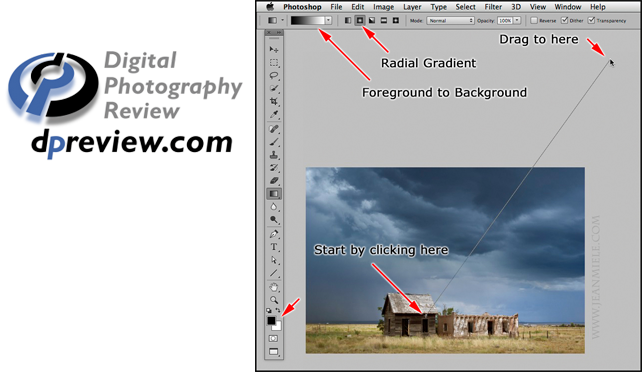642x382 pixels.
Task: Click the black foreground color swatch
Action: 271,321
